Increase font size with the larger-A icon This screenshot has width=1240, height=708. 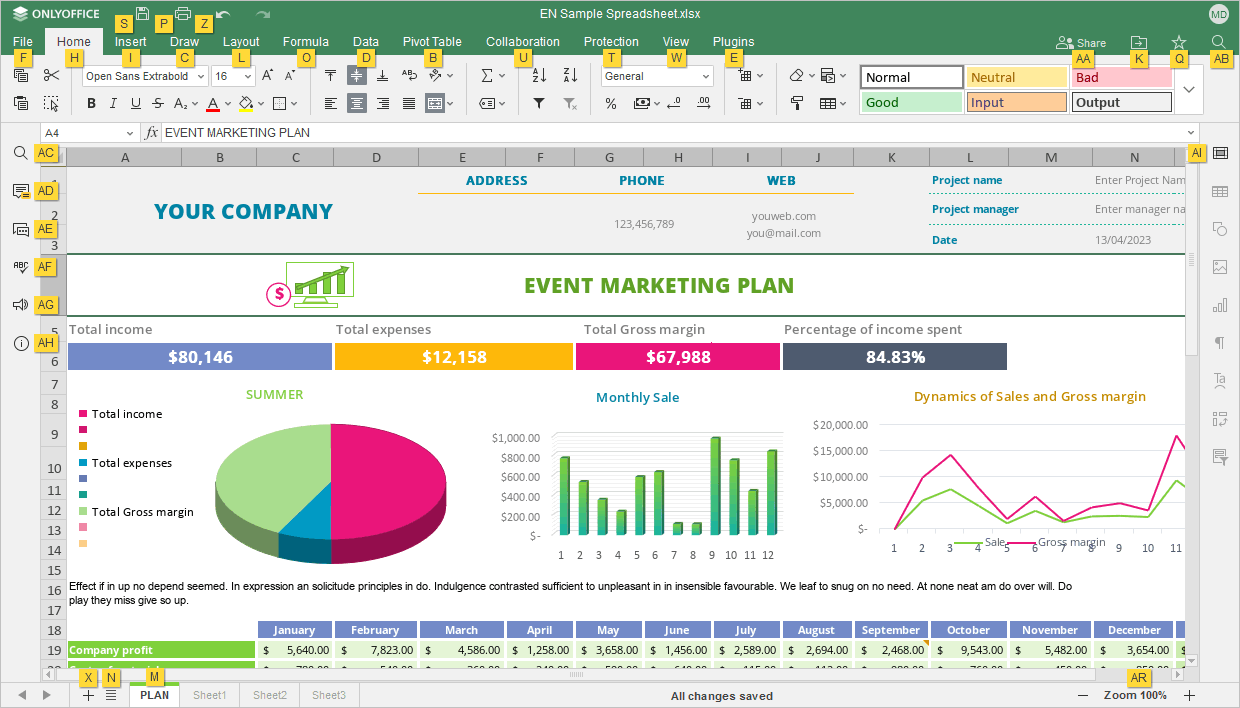267,75
